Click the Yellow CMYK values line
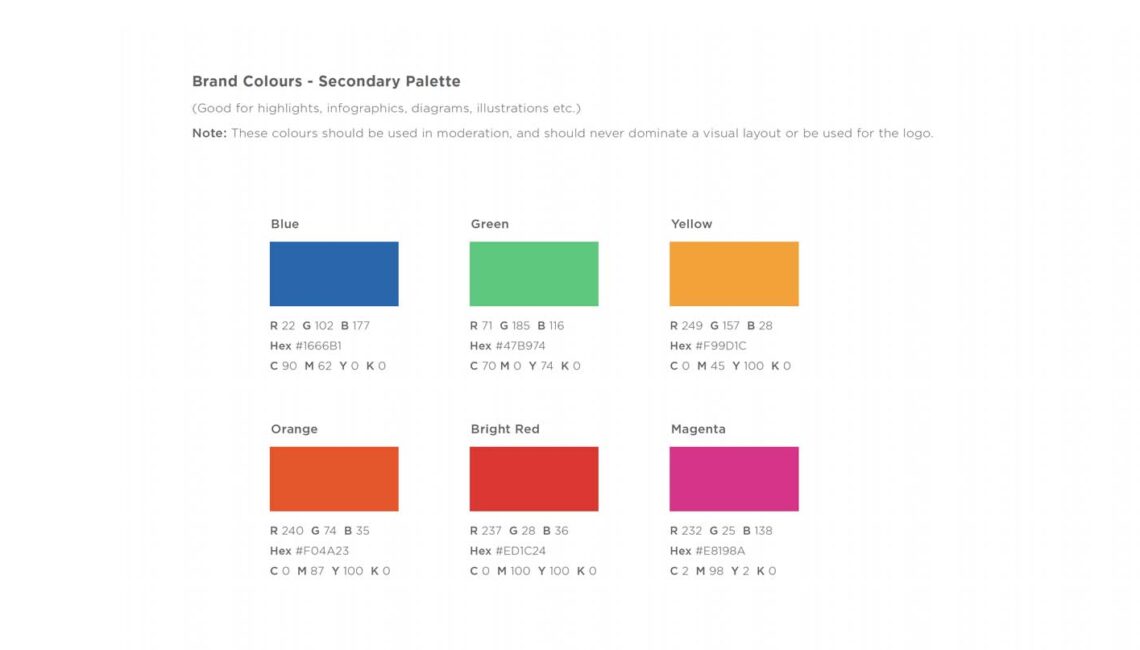1140x650 pixels. point(730,366)
